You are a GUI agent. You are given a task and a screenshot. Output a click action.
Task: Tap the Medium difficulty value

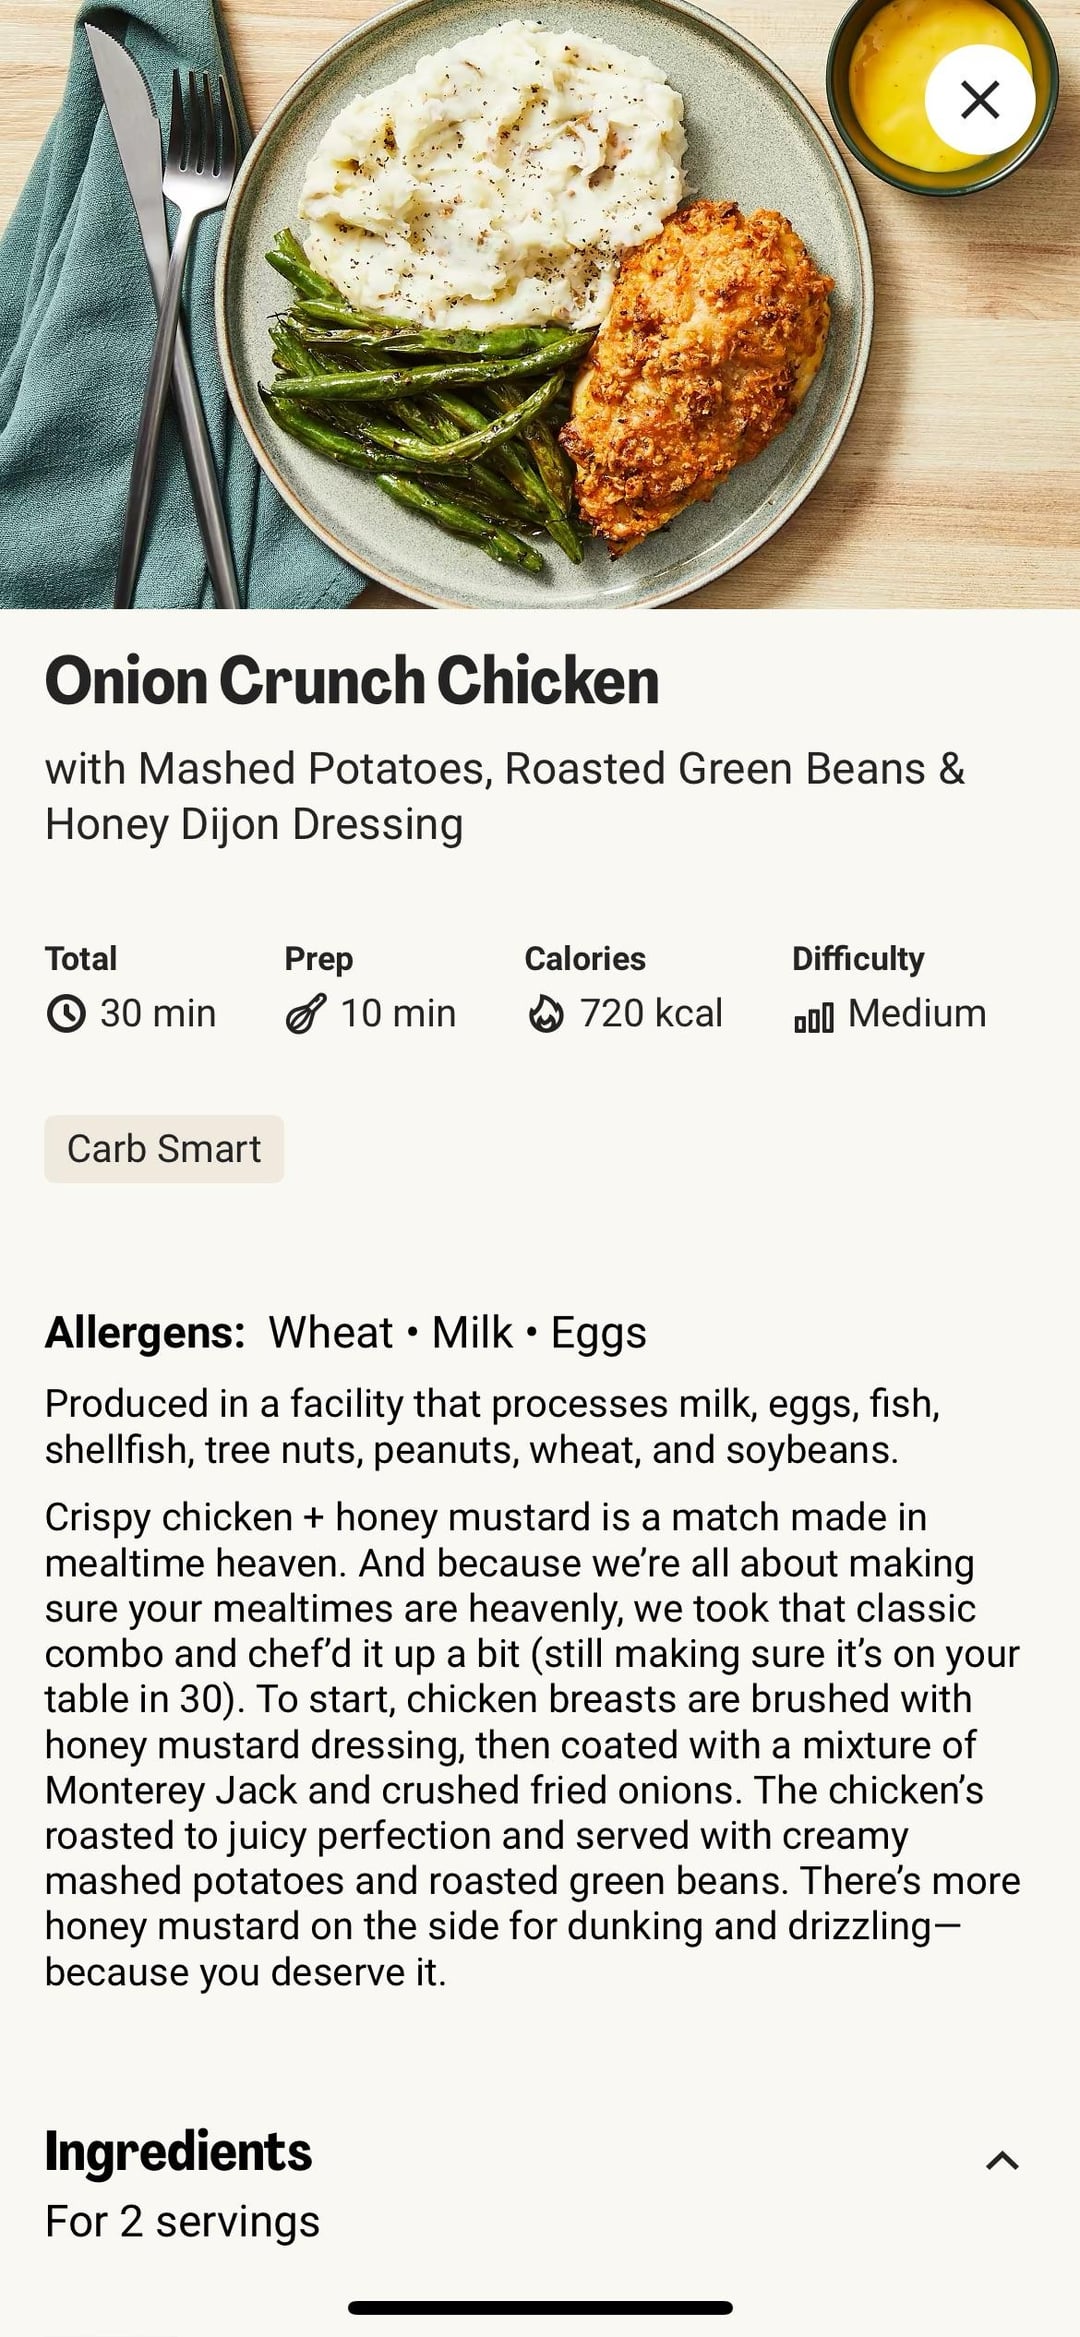point(917,1014)
